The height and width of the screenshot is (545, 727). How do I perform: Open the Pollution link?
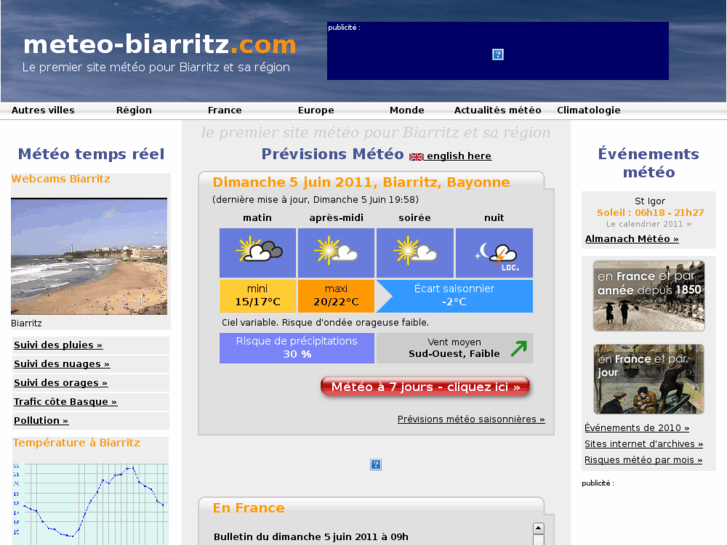41,421
